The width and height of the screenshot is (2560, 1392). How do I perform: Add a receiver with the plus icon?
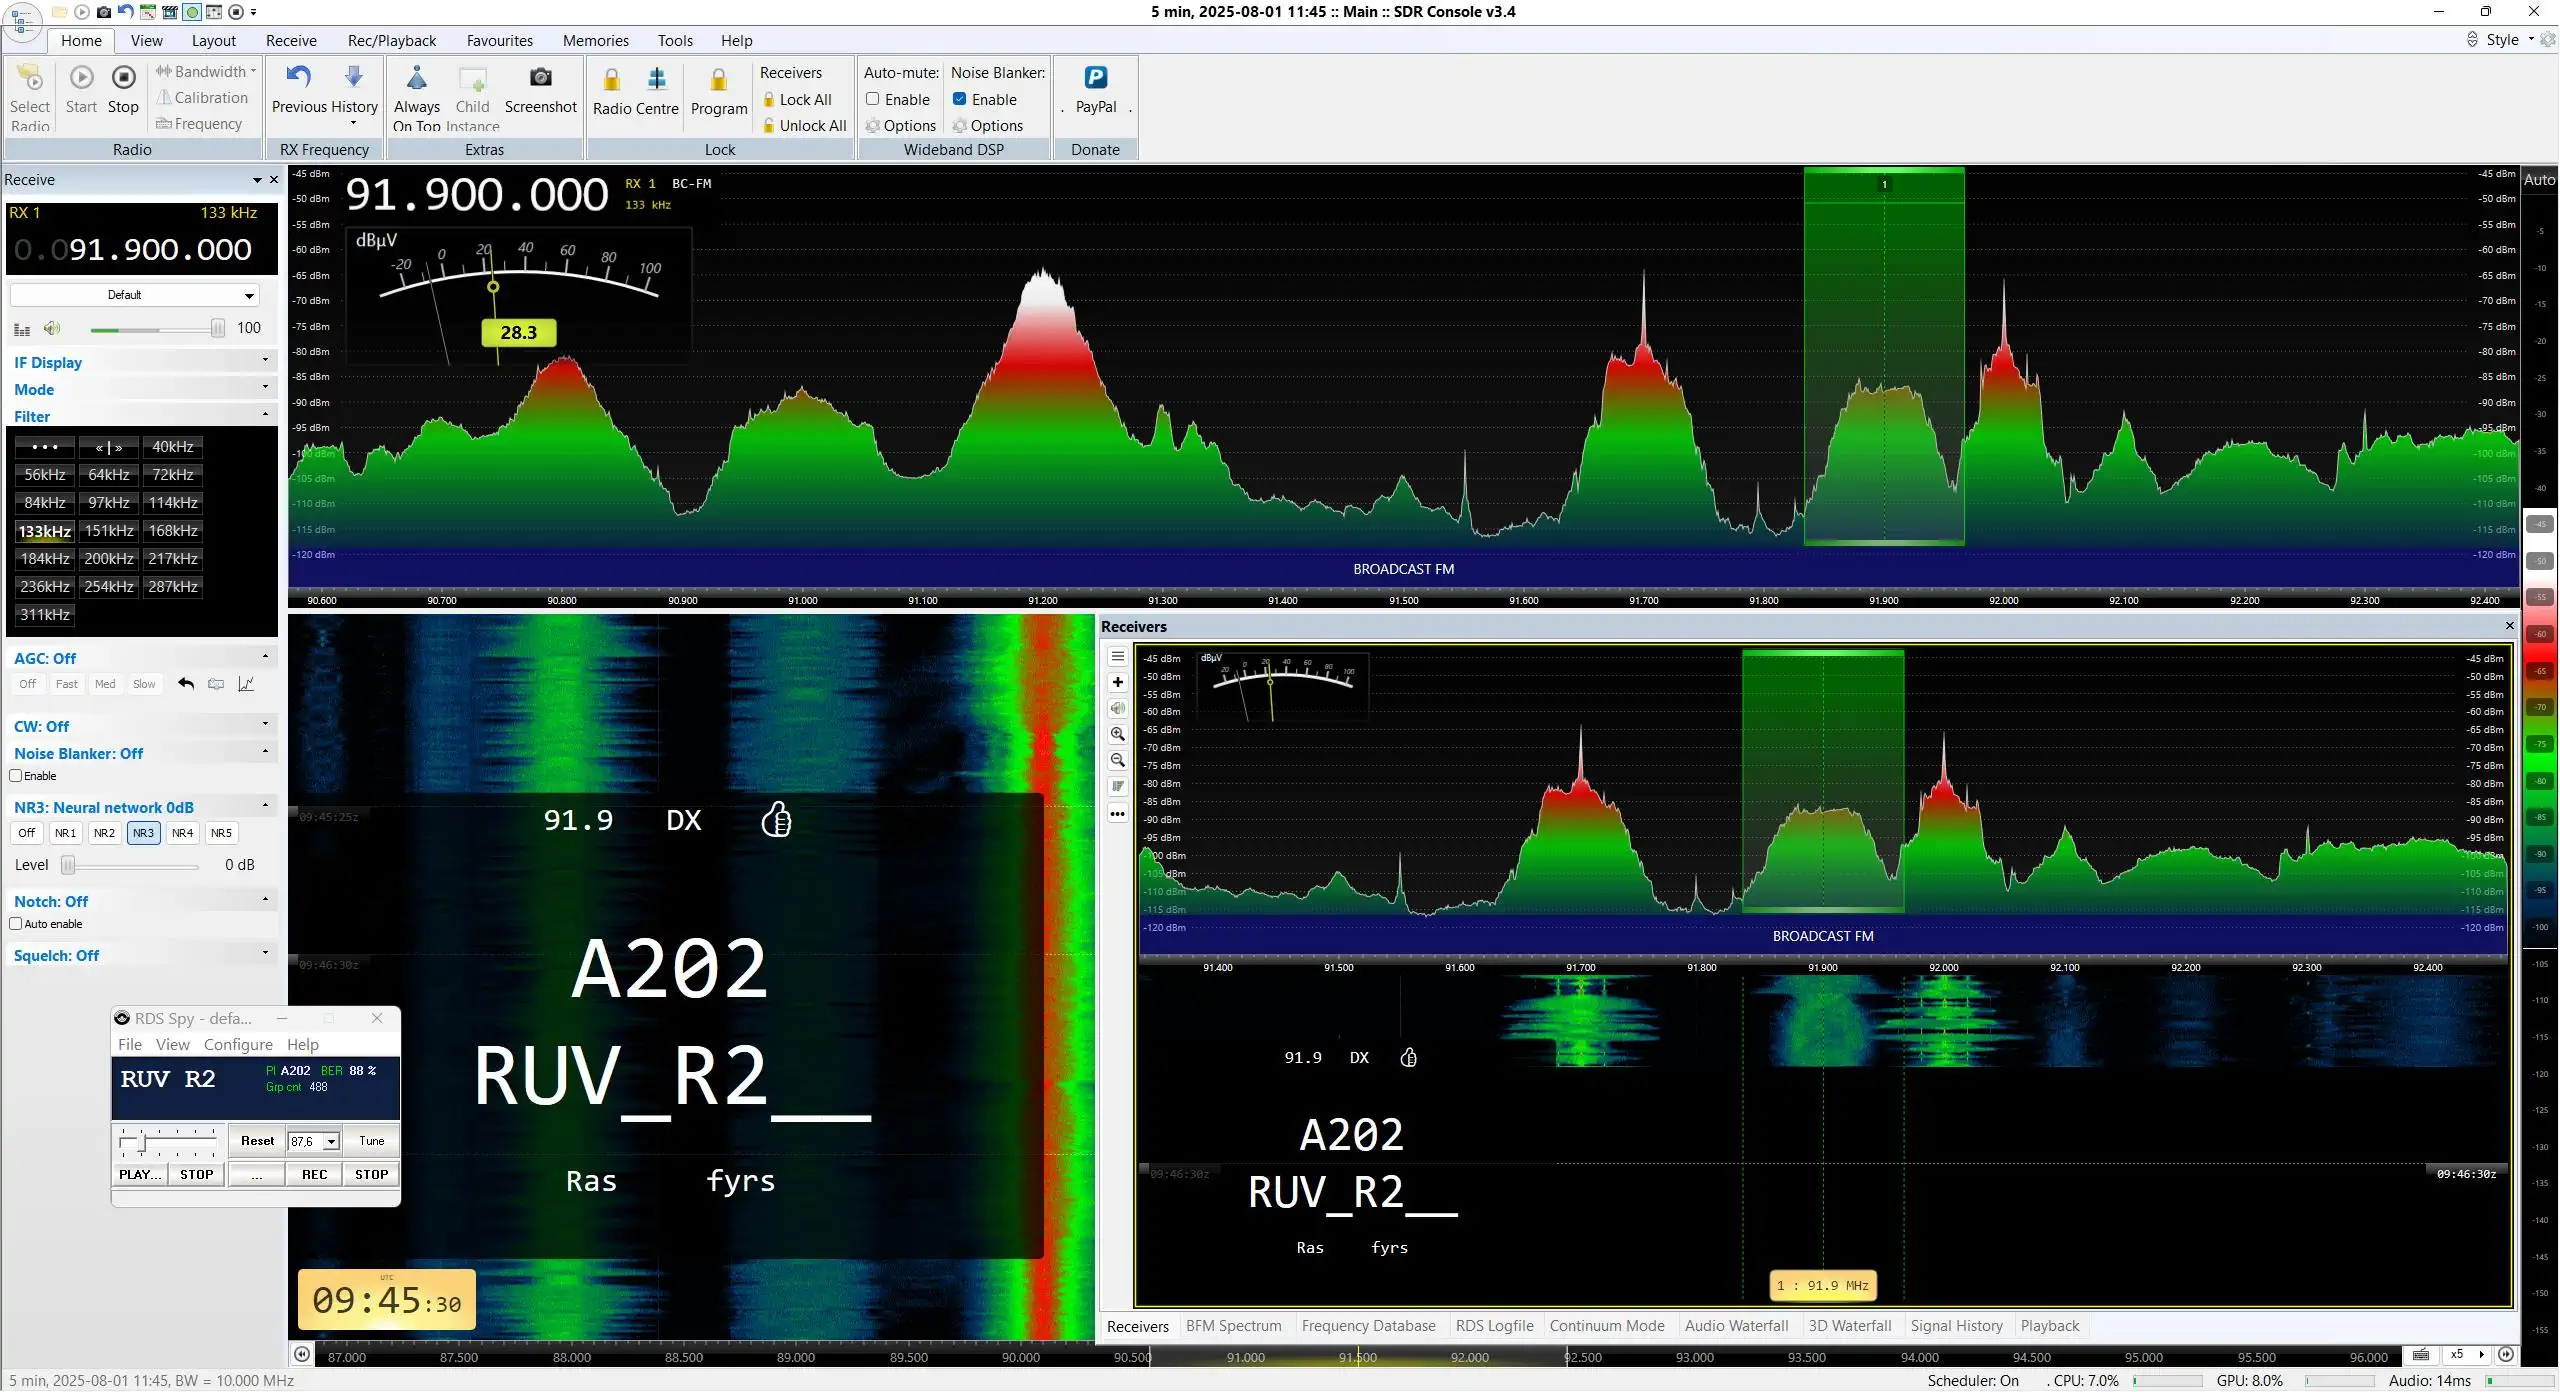point(1118,683)
